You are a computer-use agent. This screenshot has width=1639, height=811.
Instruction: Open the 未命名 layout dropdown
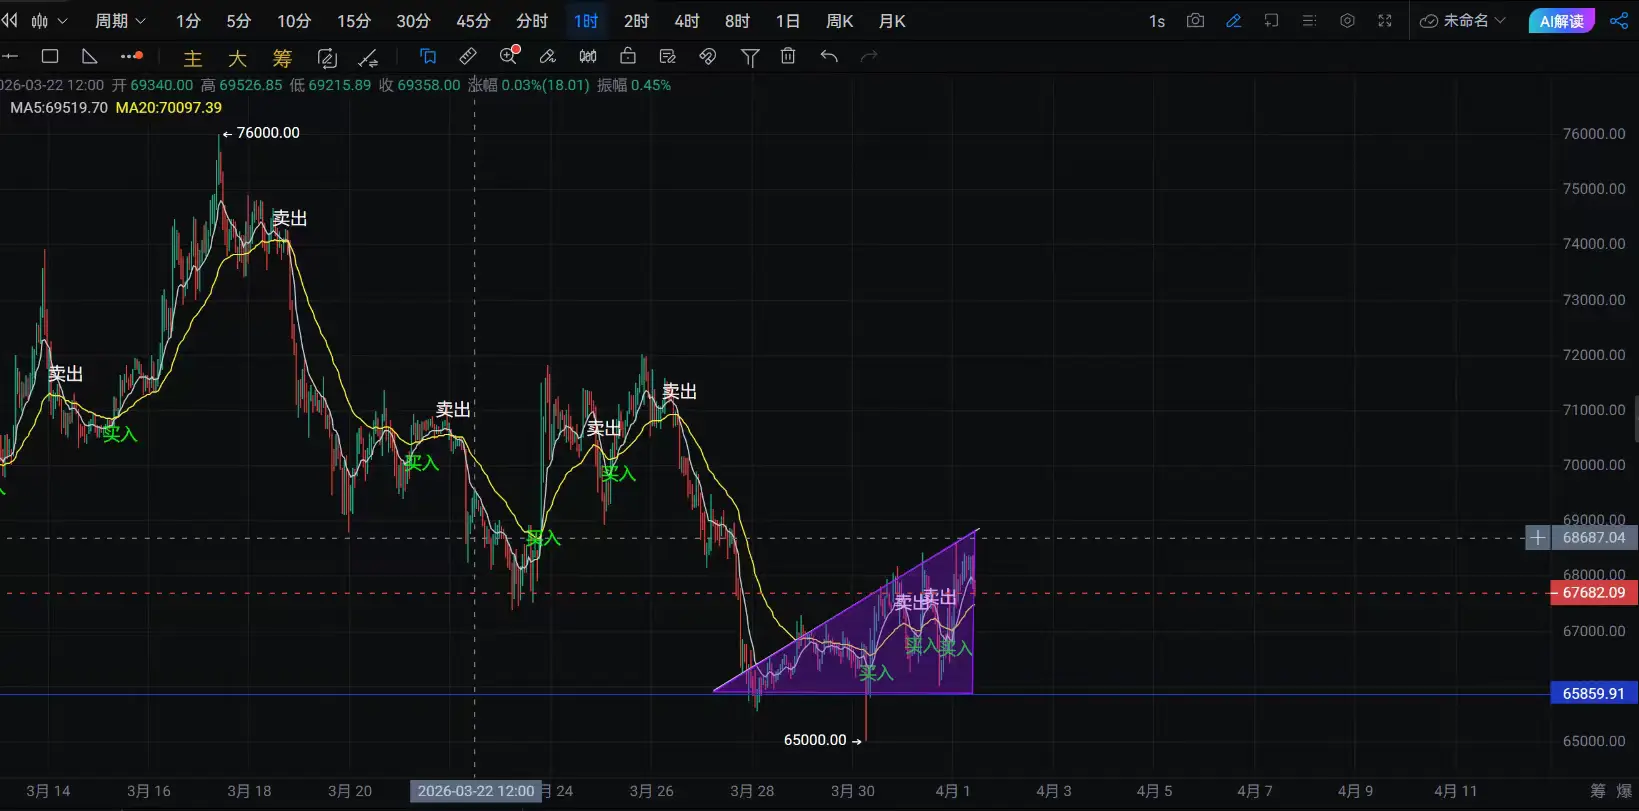pyautogui.click(x=1463, y=21)
